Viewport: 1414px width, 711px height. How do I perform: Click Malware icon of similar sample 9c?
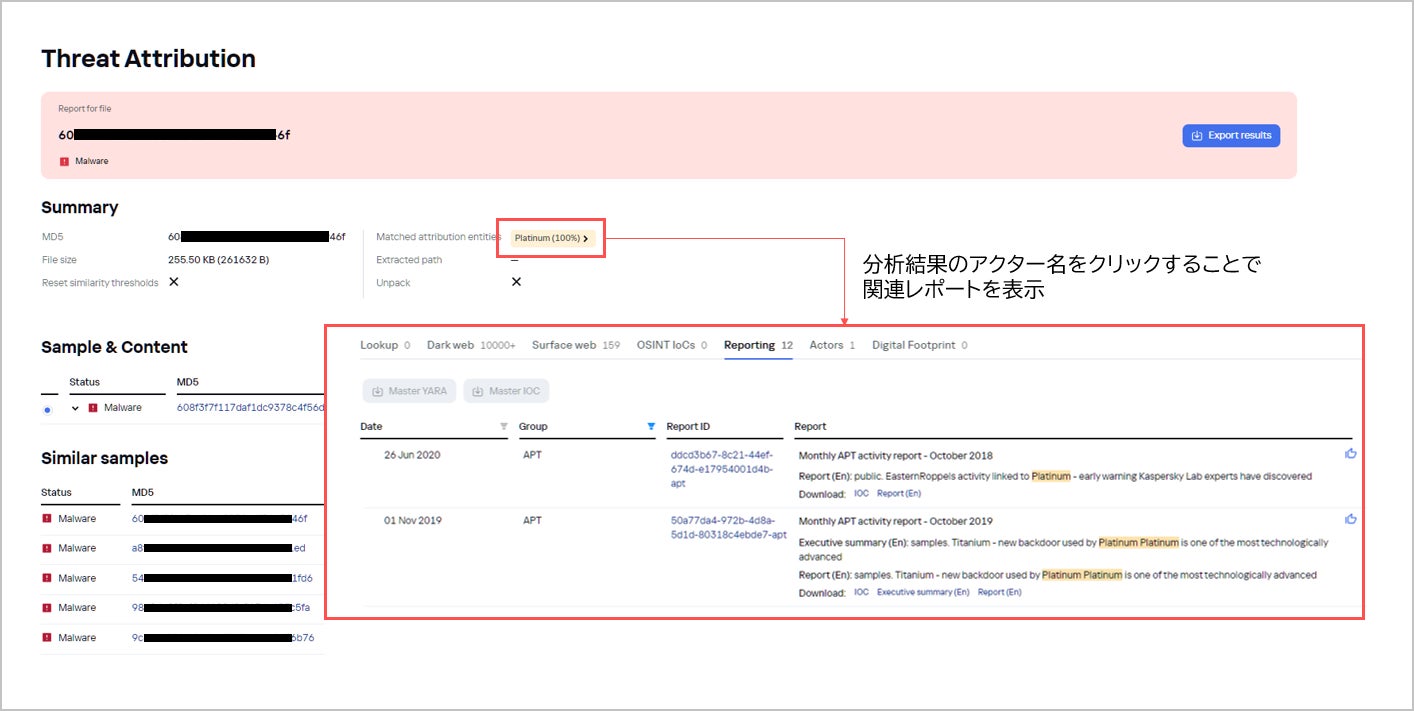point(46,638)
